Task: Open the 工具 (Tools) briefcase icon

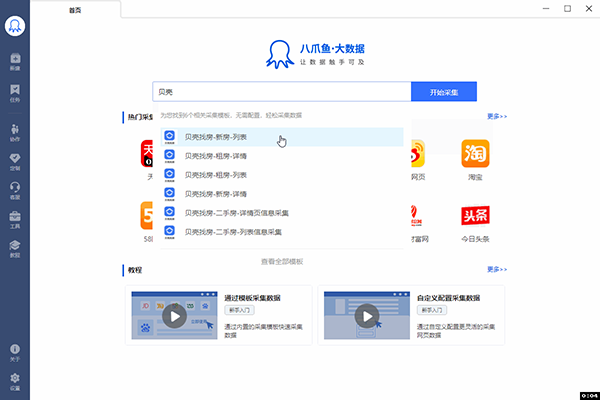Action: click(15, 218)
